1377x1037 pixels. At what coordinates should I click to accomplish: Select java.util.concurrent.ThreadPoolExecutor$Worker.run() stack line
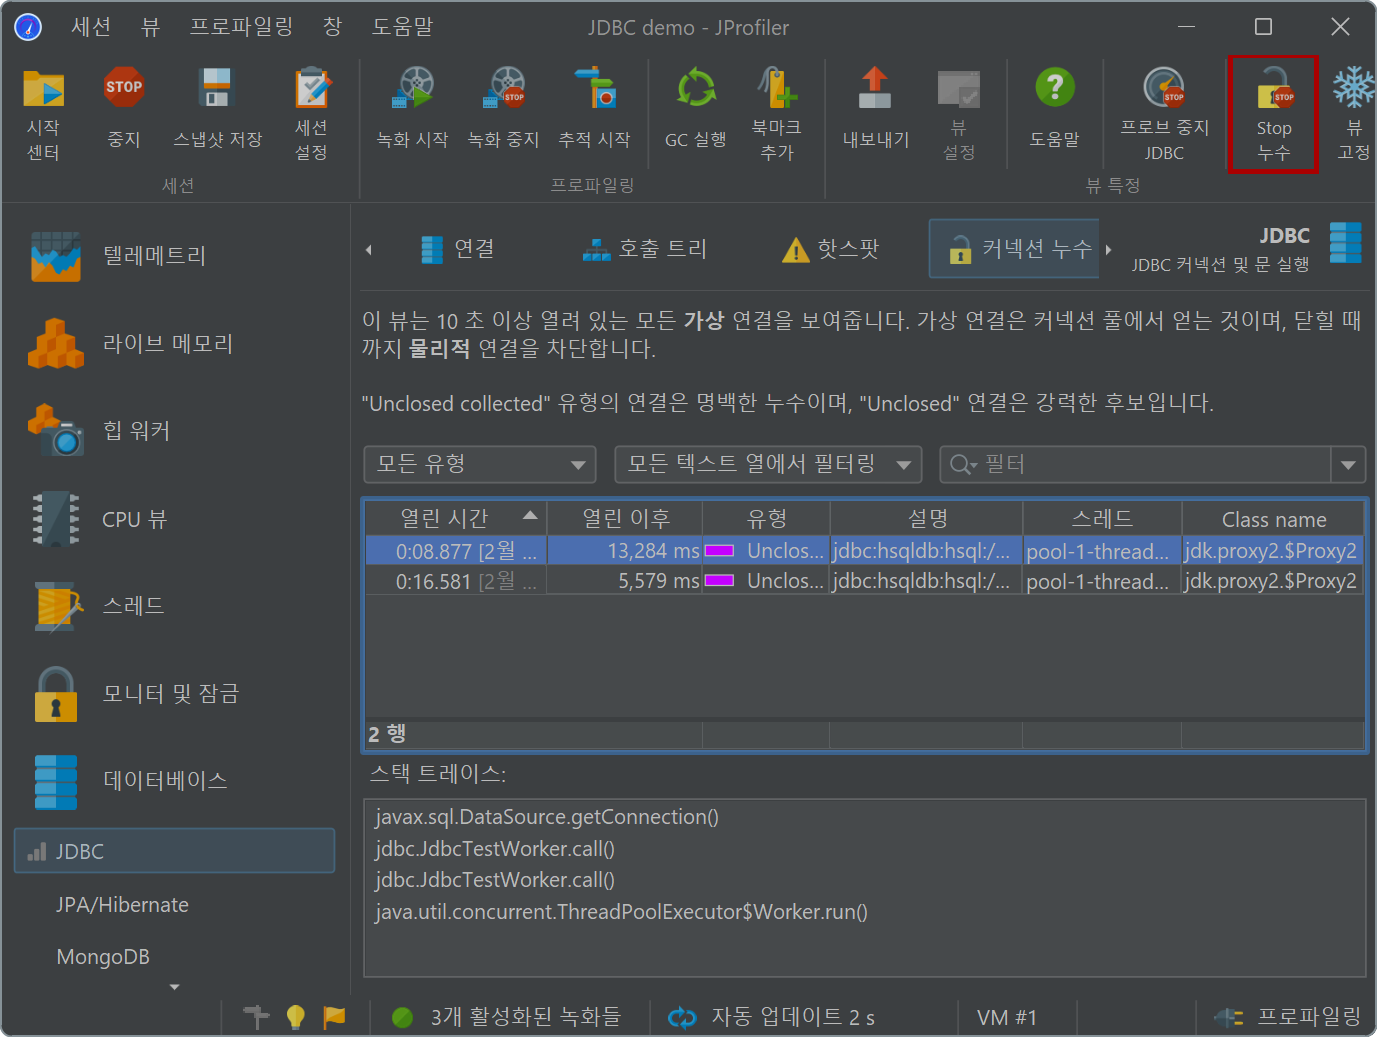point(621,912)
